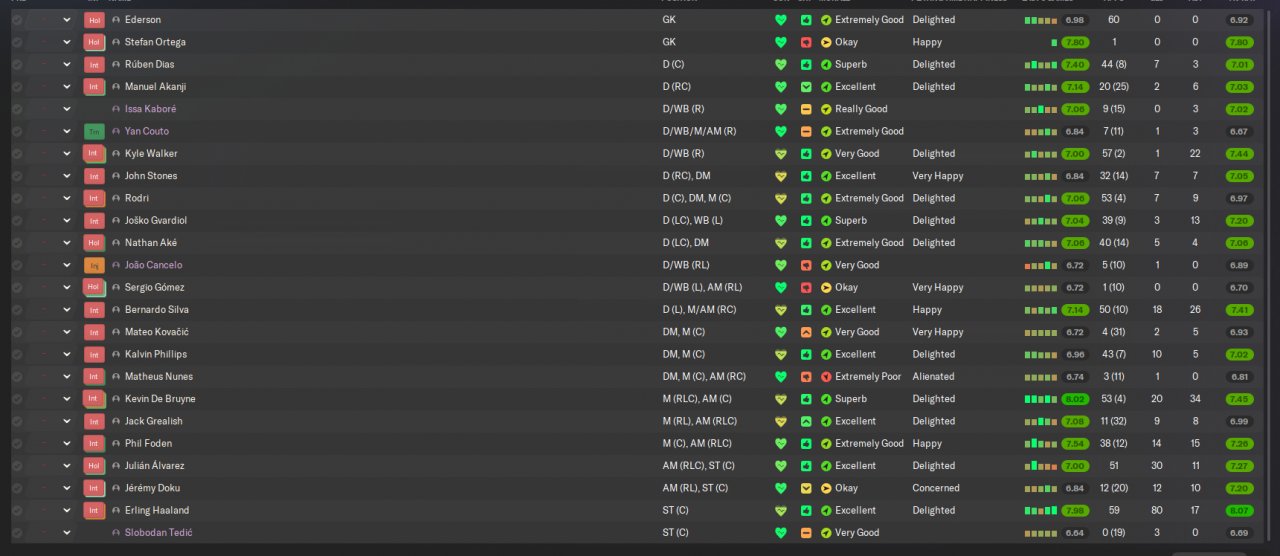
Task: Click Erling Haaland's 80 goals value
Action: point(1157,510)
